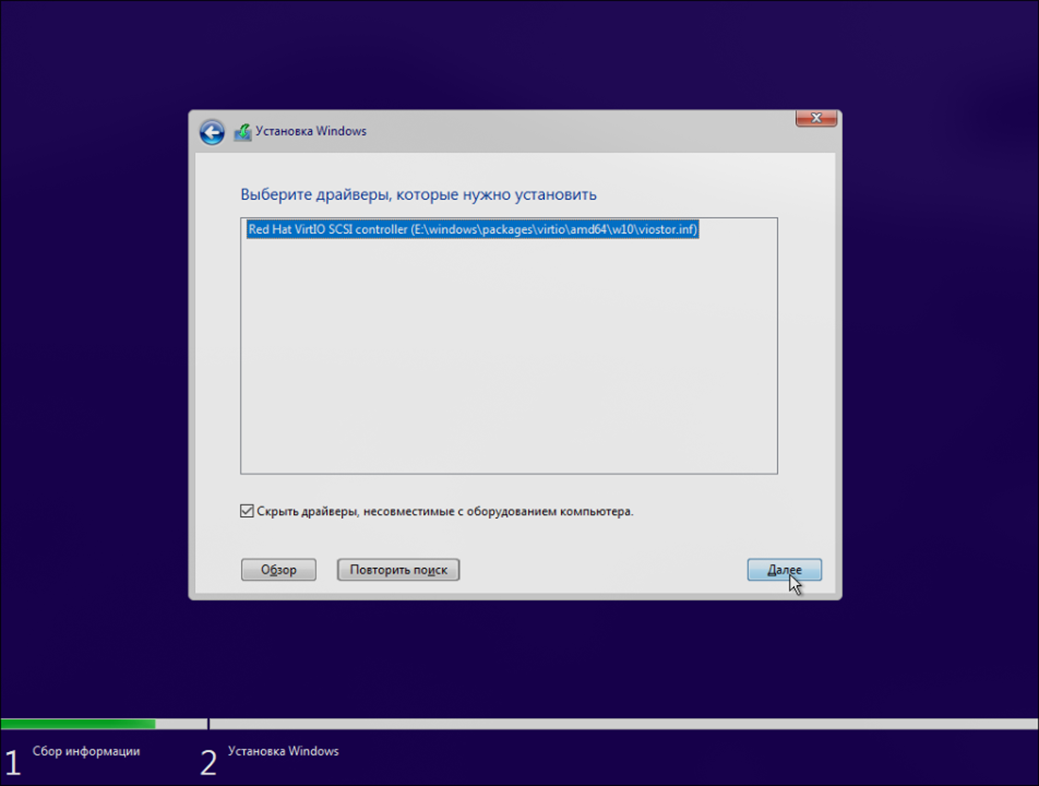This screenshot has width=1039, height=786.
Task: Click the Обзор button
Action: [x=278, y=570]
